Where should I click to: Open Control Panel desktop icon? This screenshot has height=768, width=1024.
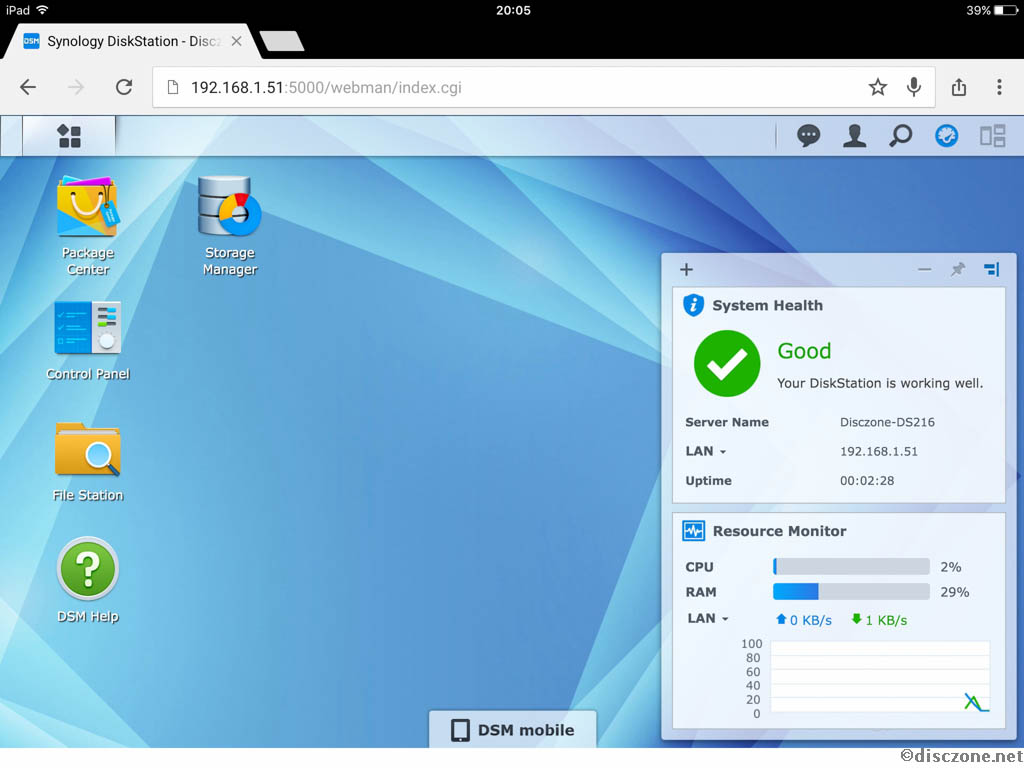coord(88,341)
